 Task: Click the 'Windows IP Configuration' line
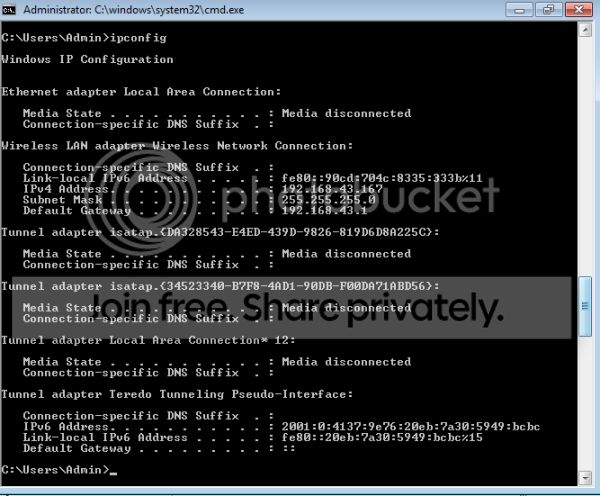[87, 59]
